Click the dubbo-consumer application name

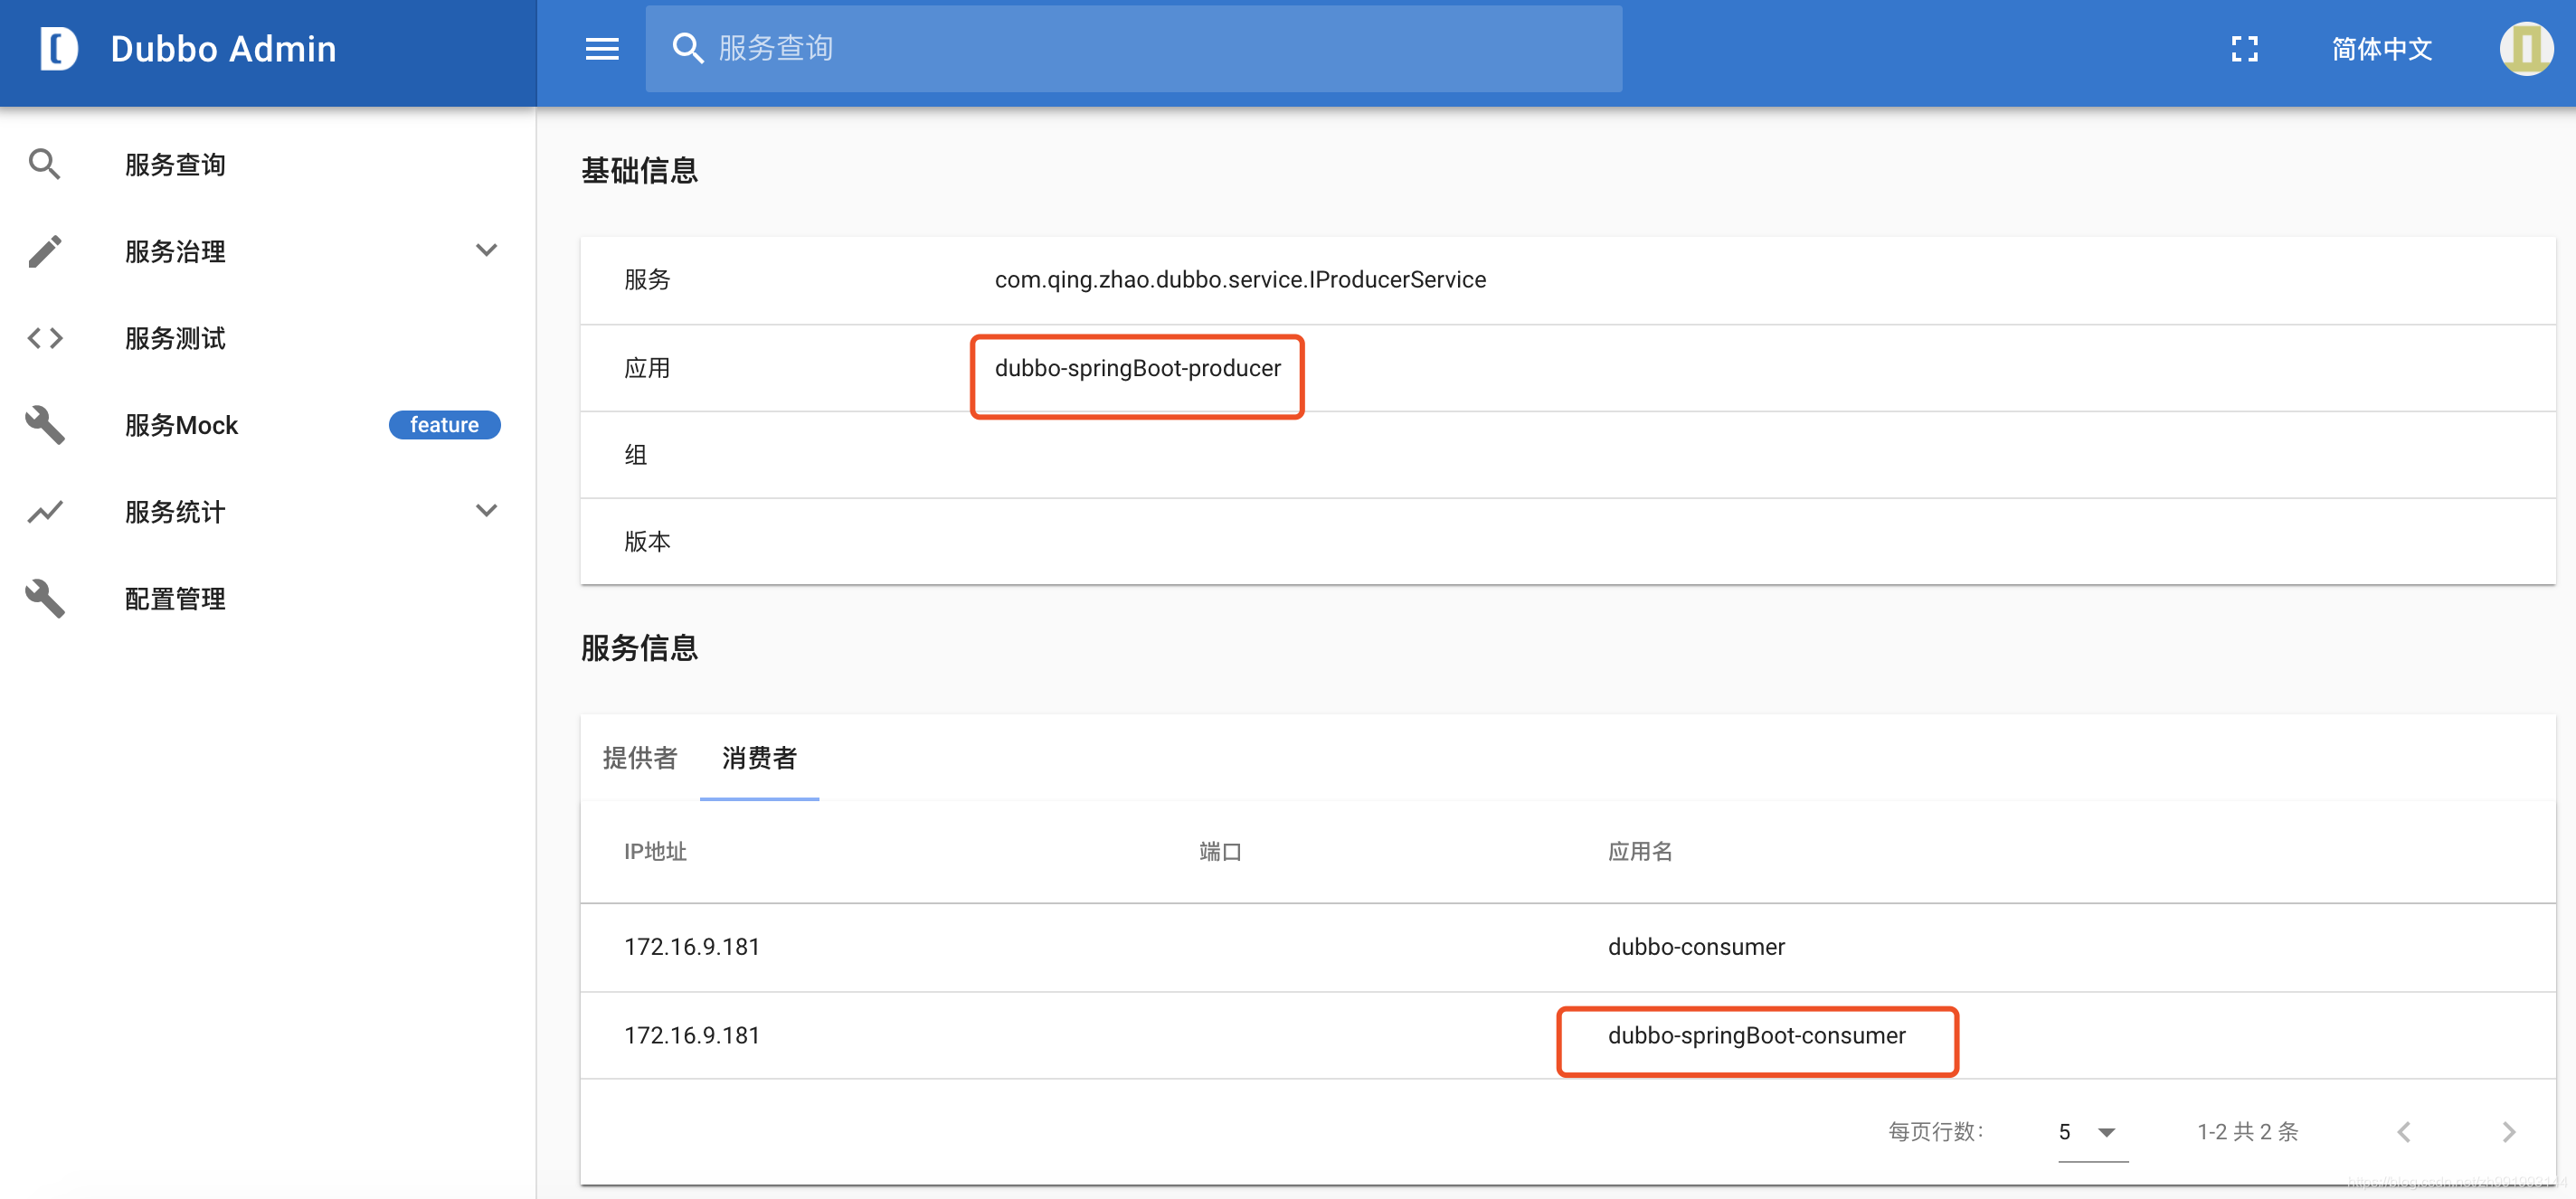click(1696, 947)
